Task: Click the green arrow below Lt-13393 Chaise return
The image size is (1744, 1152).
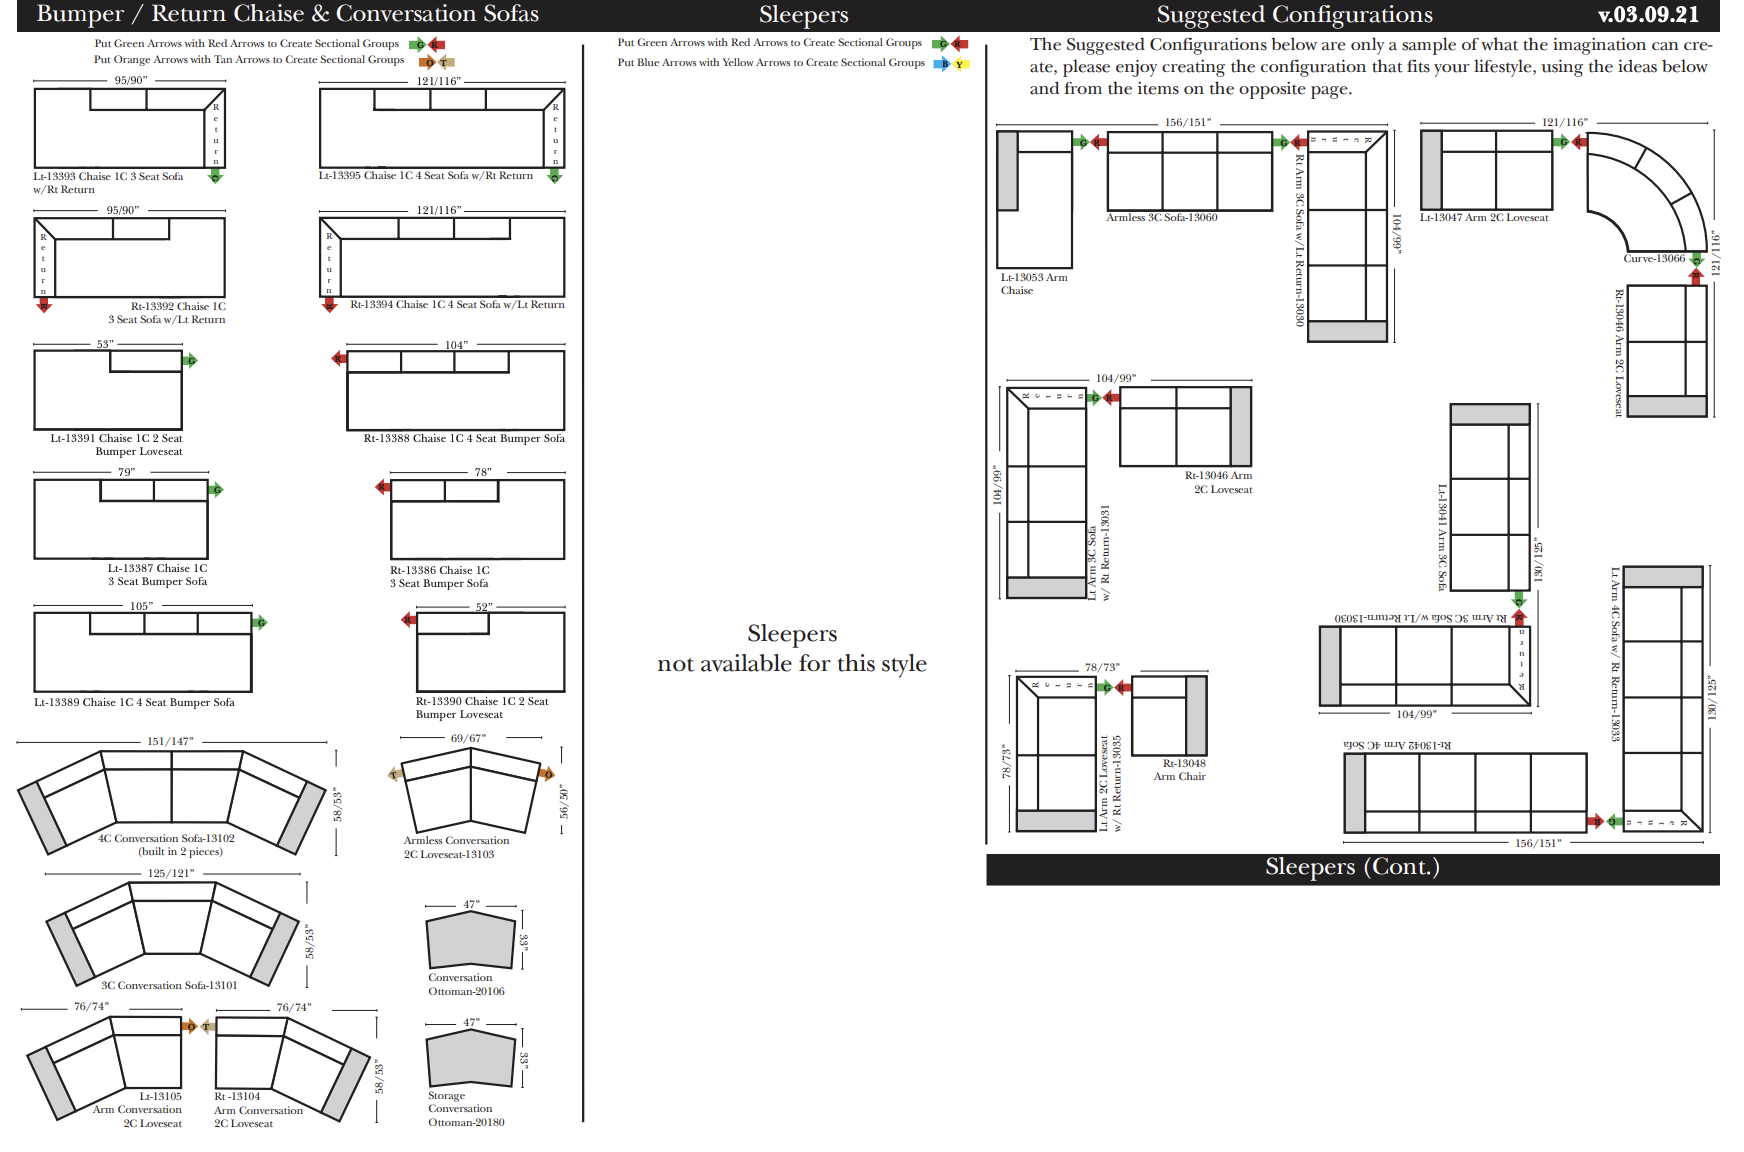Action: point(215,177)
